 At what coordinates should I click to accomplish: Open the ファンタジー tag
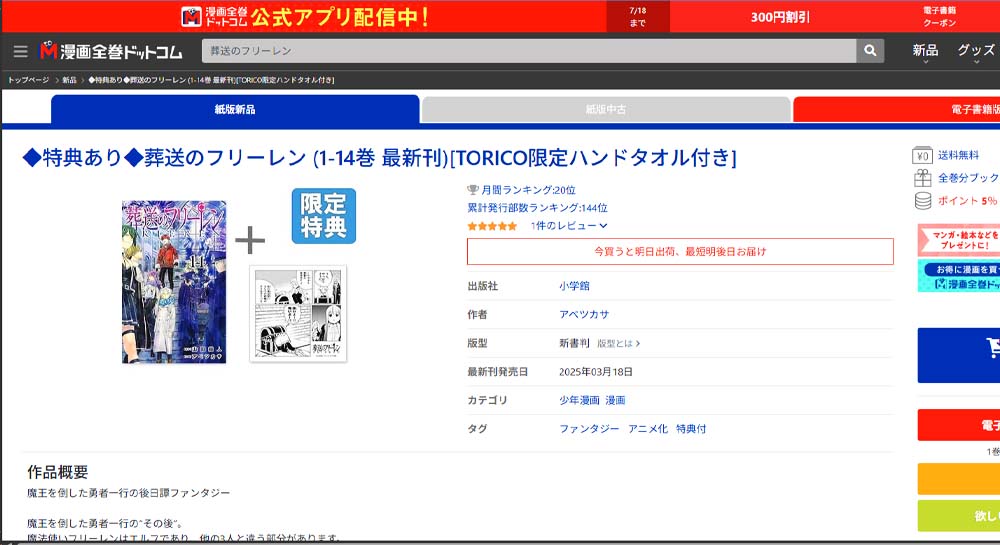pyautogui.click(x=589, y=429)
